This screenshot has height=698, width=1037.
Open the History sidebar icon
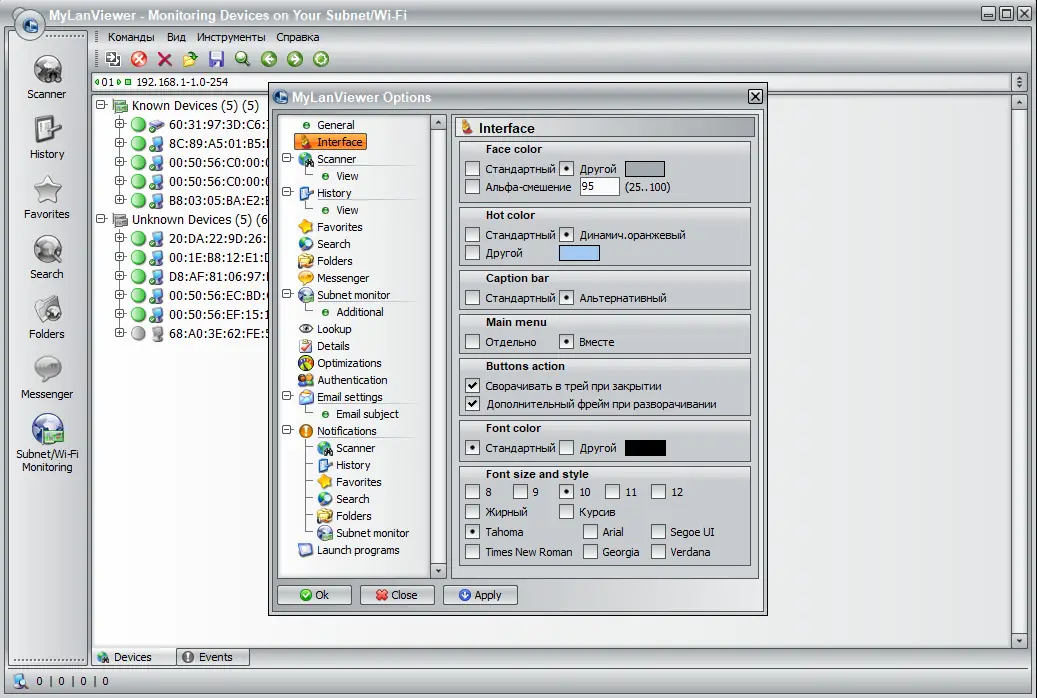click(x=47, y=137)
